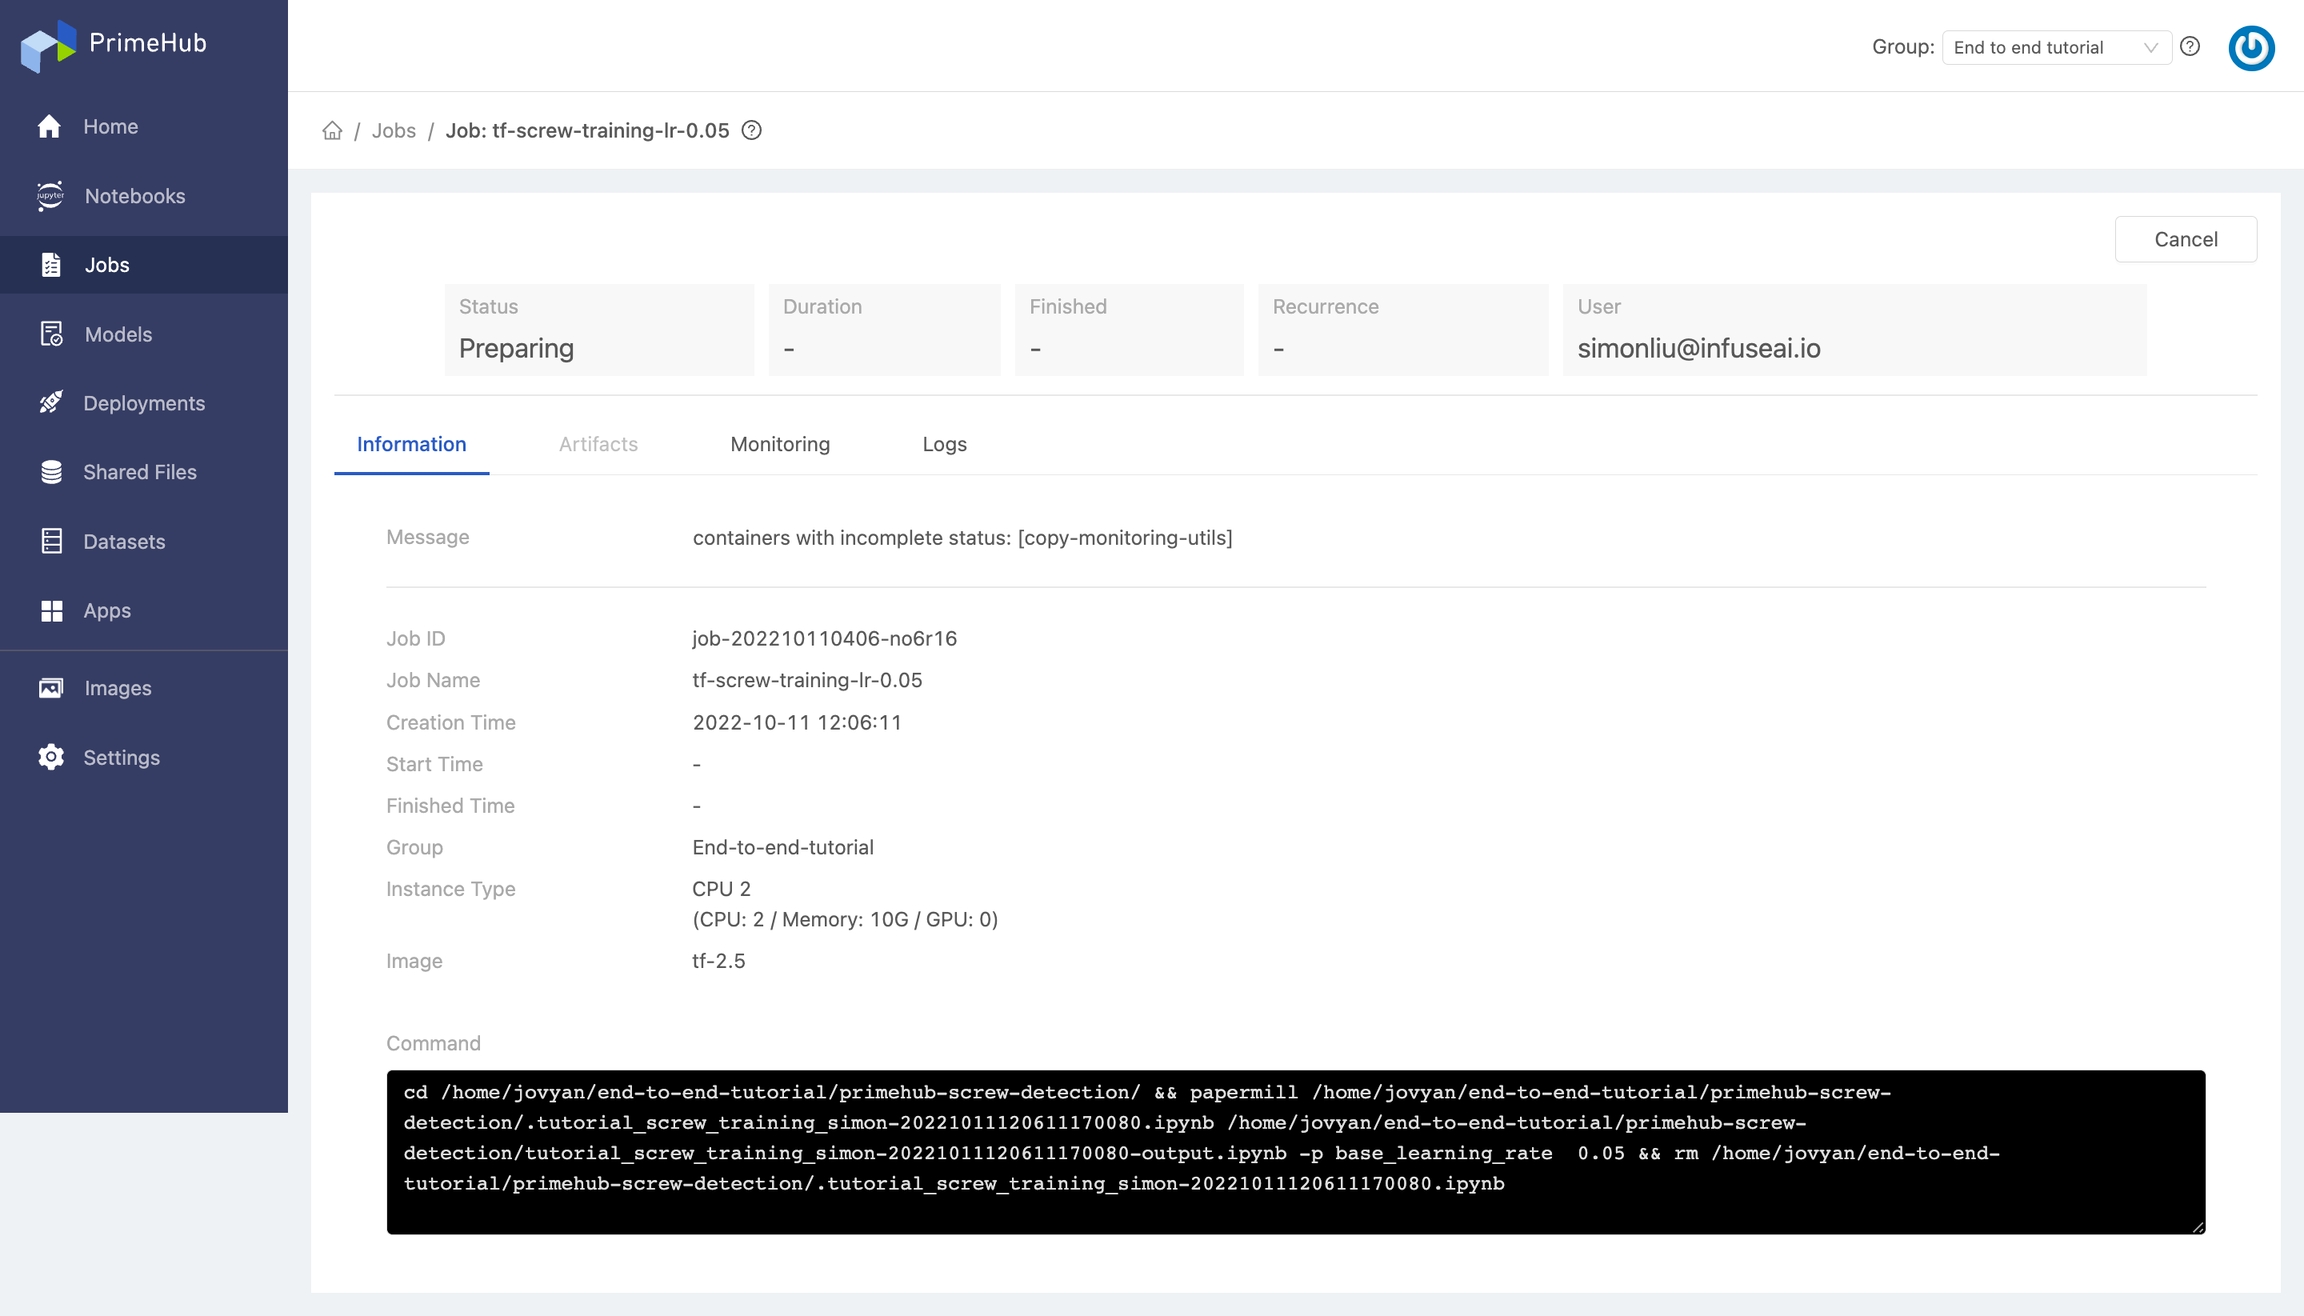The image size is (2304, 1316).
Task: Click the Command box resize handle
Action: tap(2198, 1226)
